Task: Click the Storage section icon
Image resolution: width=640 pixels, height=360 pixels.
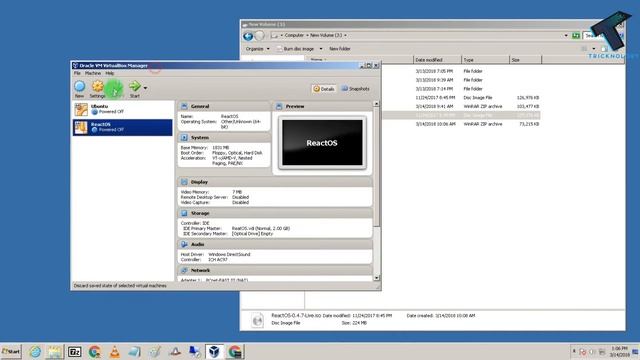Action: pos(184,213)
